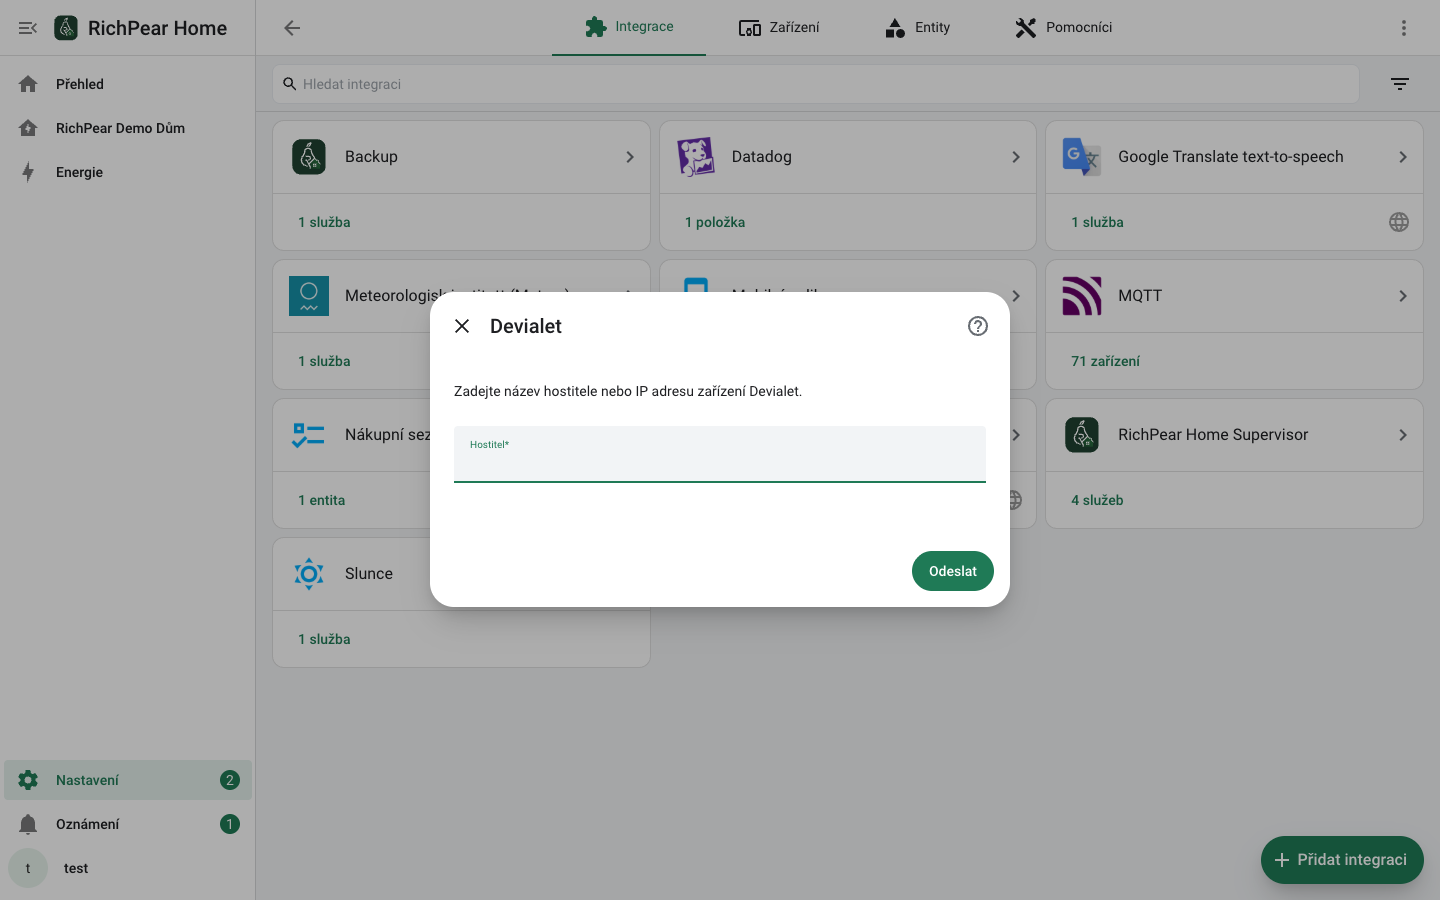Click the "Datadog" card title
1440x900 pixels.
click(762, 157)
